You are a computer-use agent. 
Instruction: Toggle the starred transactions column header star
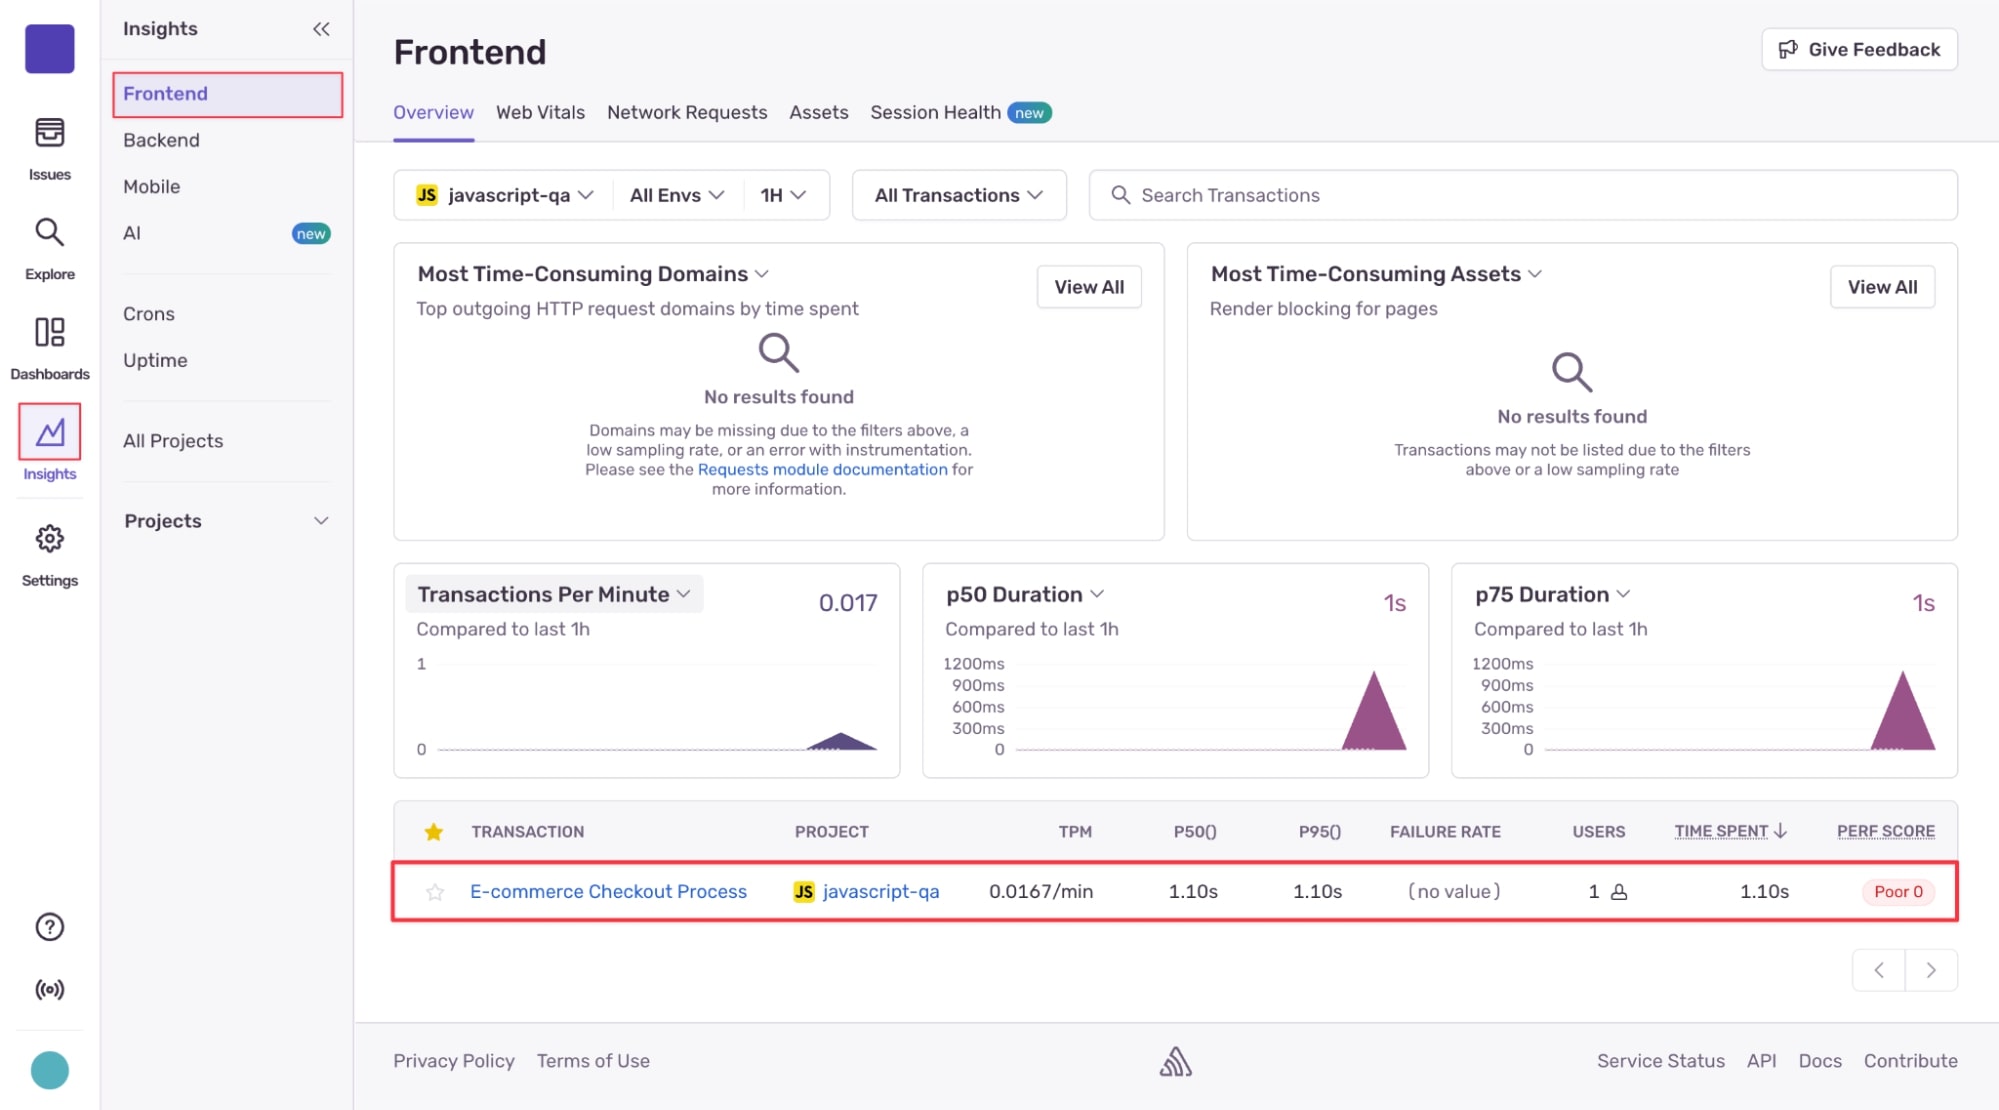coord(433,832)
